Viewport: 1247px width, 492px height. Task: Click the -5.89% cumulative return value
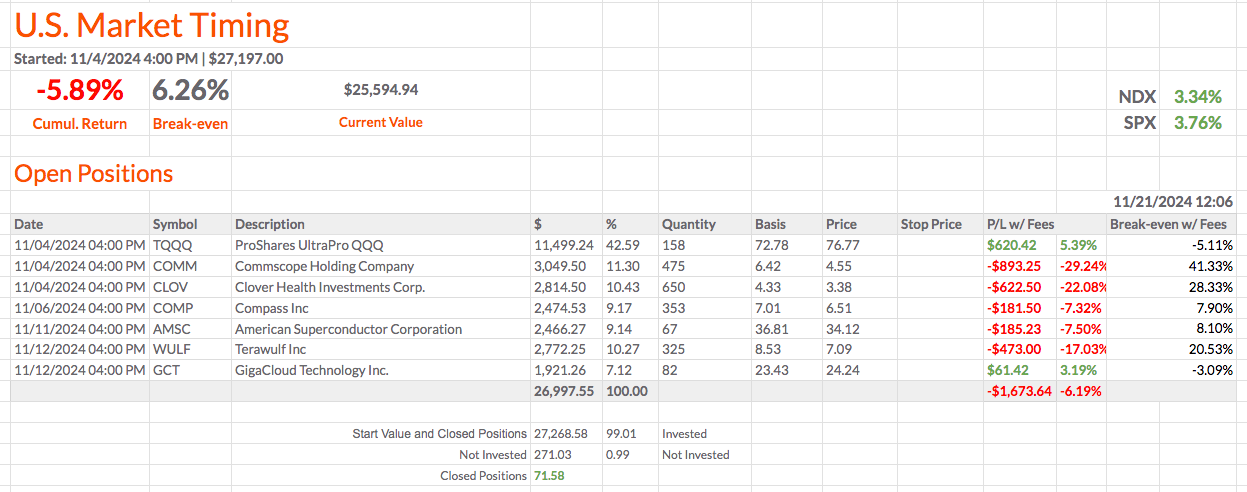[80, 91]
